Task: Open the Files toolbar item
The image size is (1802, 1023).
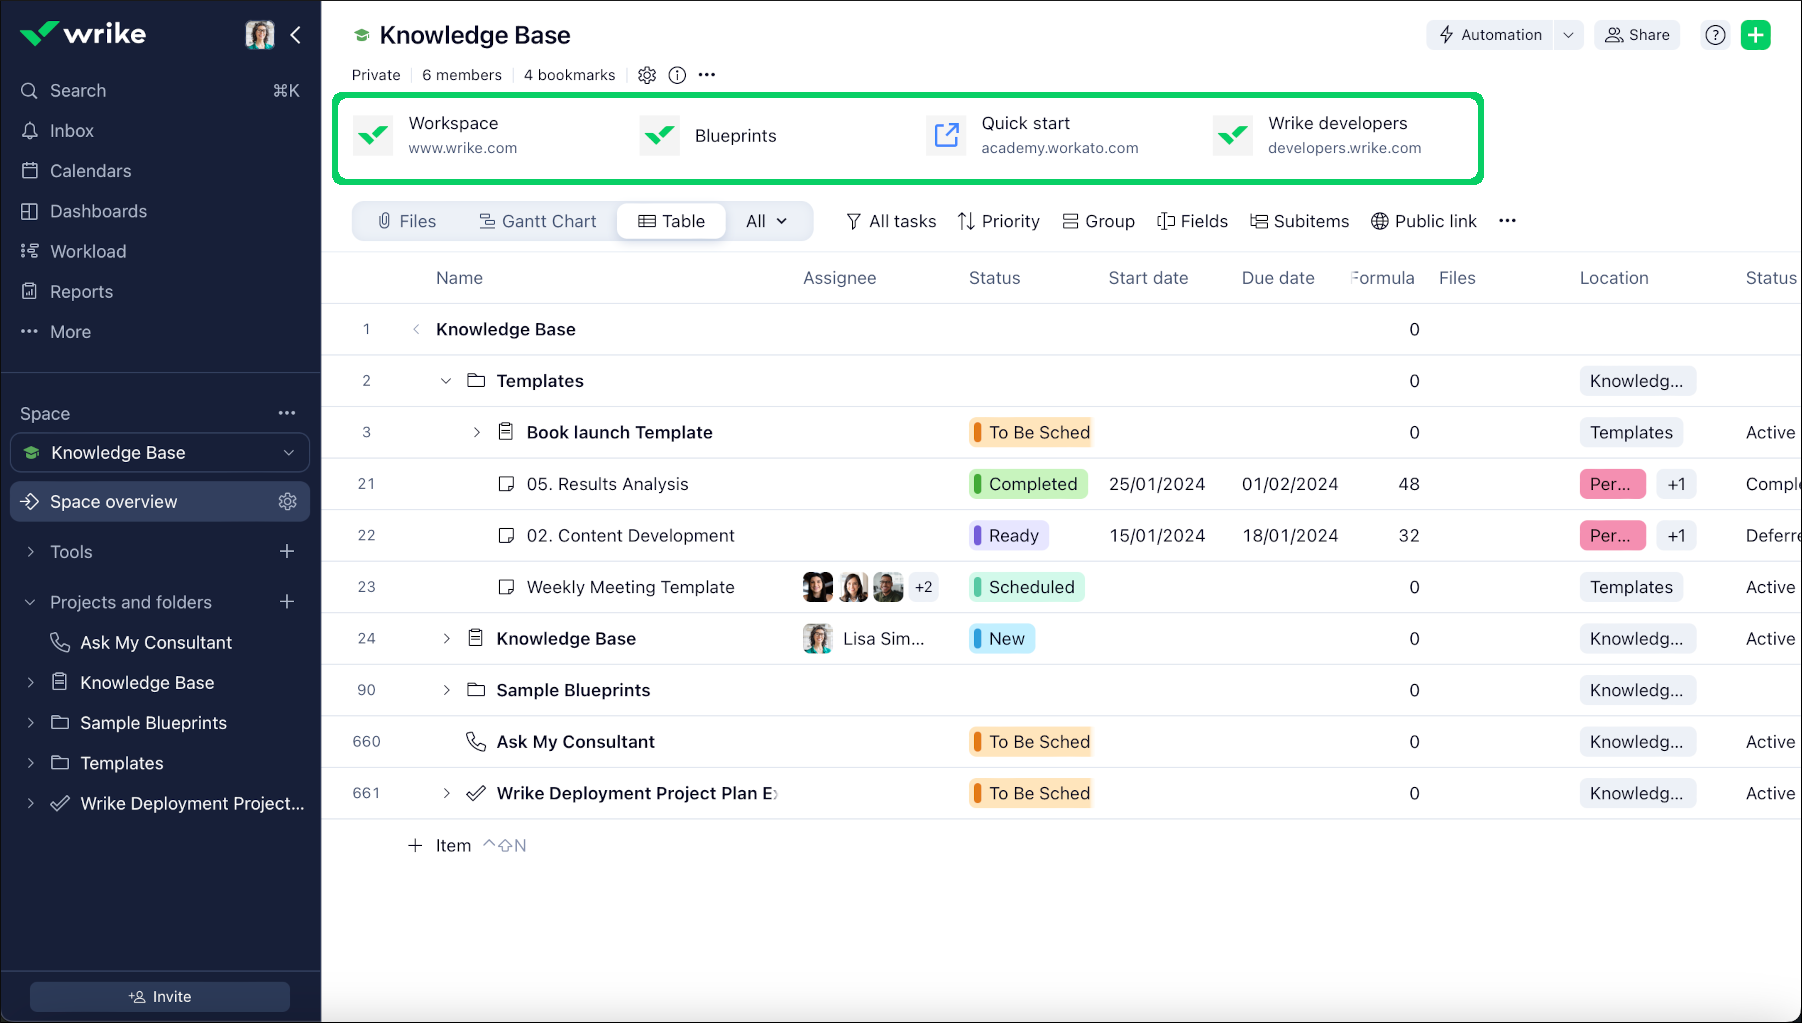Action: (407, 221)
